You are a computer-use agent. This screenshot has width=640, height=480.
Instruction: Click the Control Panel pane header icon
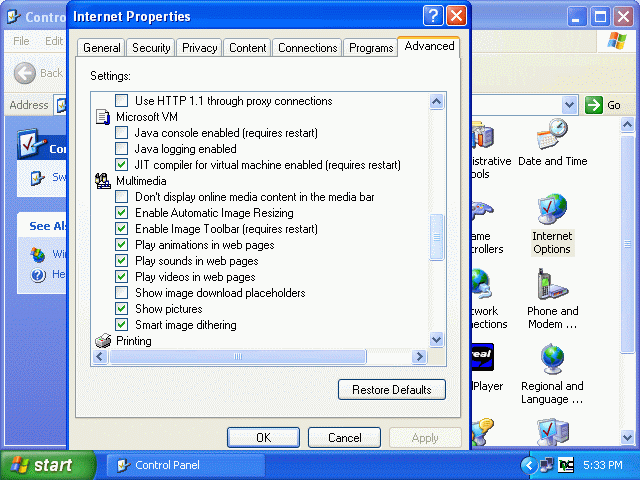coord(31,144)
